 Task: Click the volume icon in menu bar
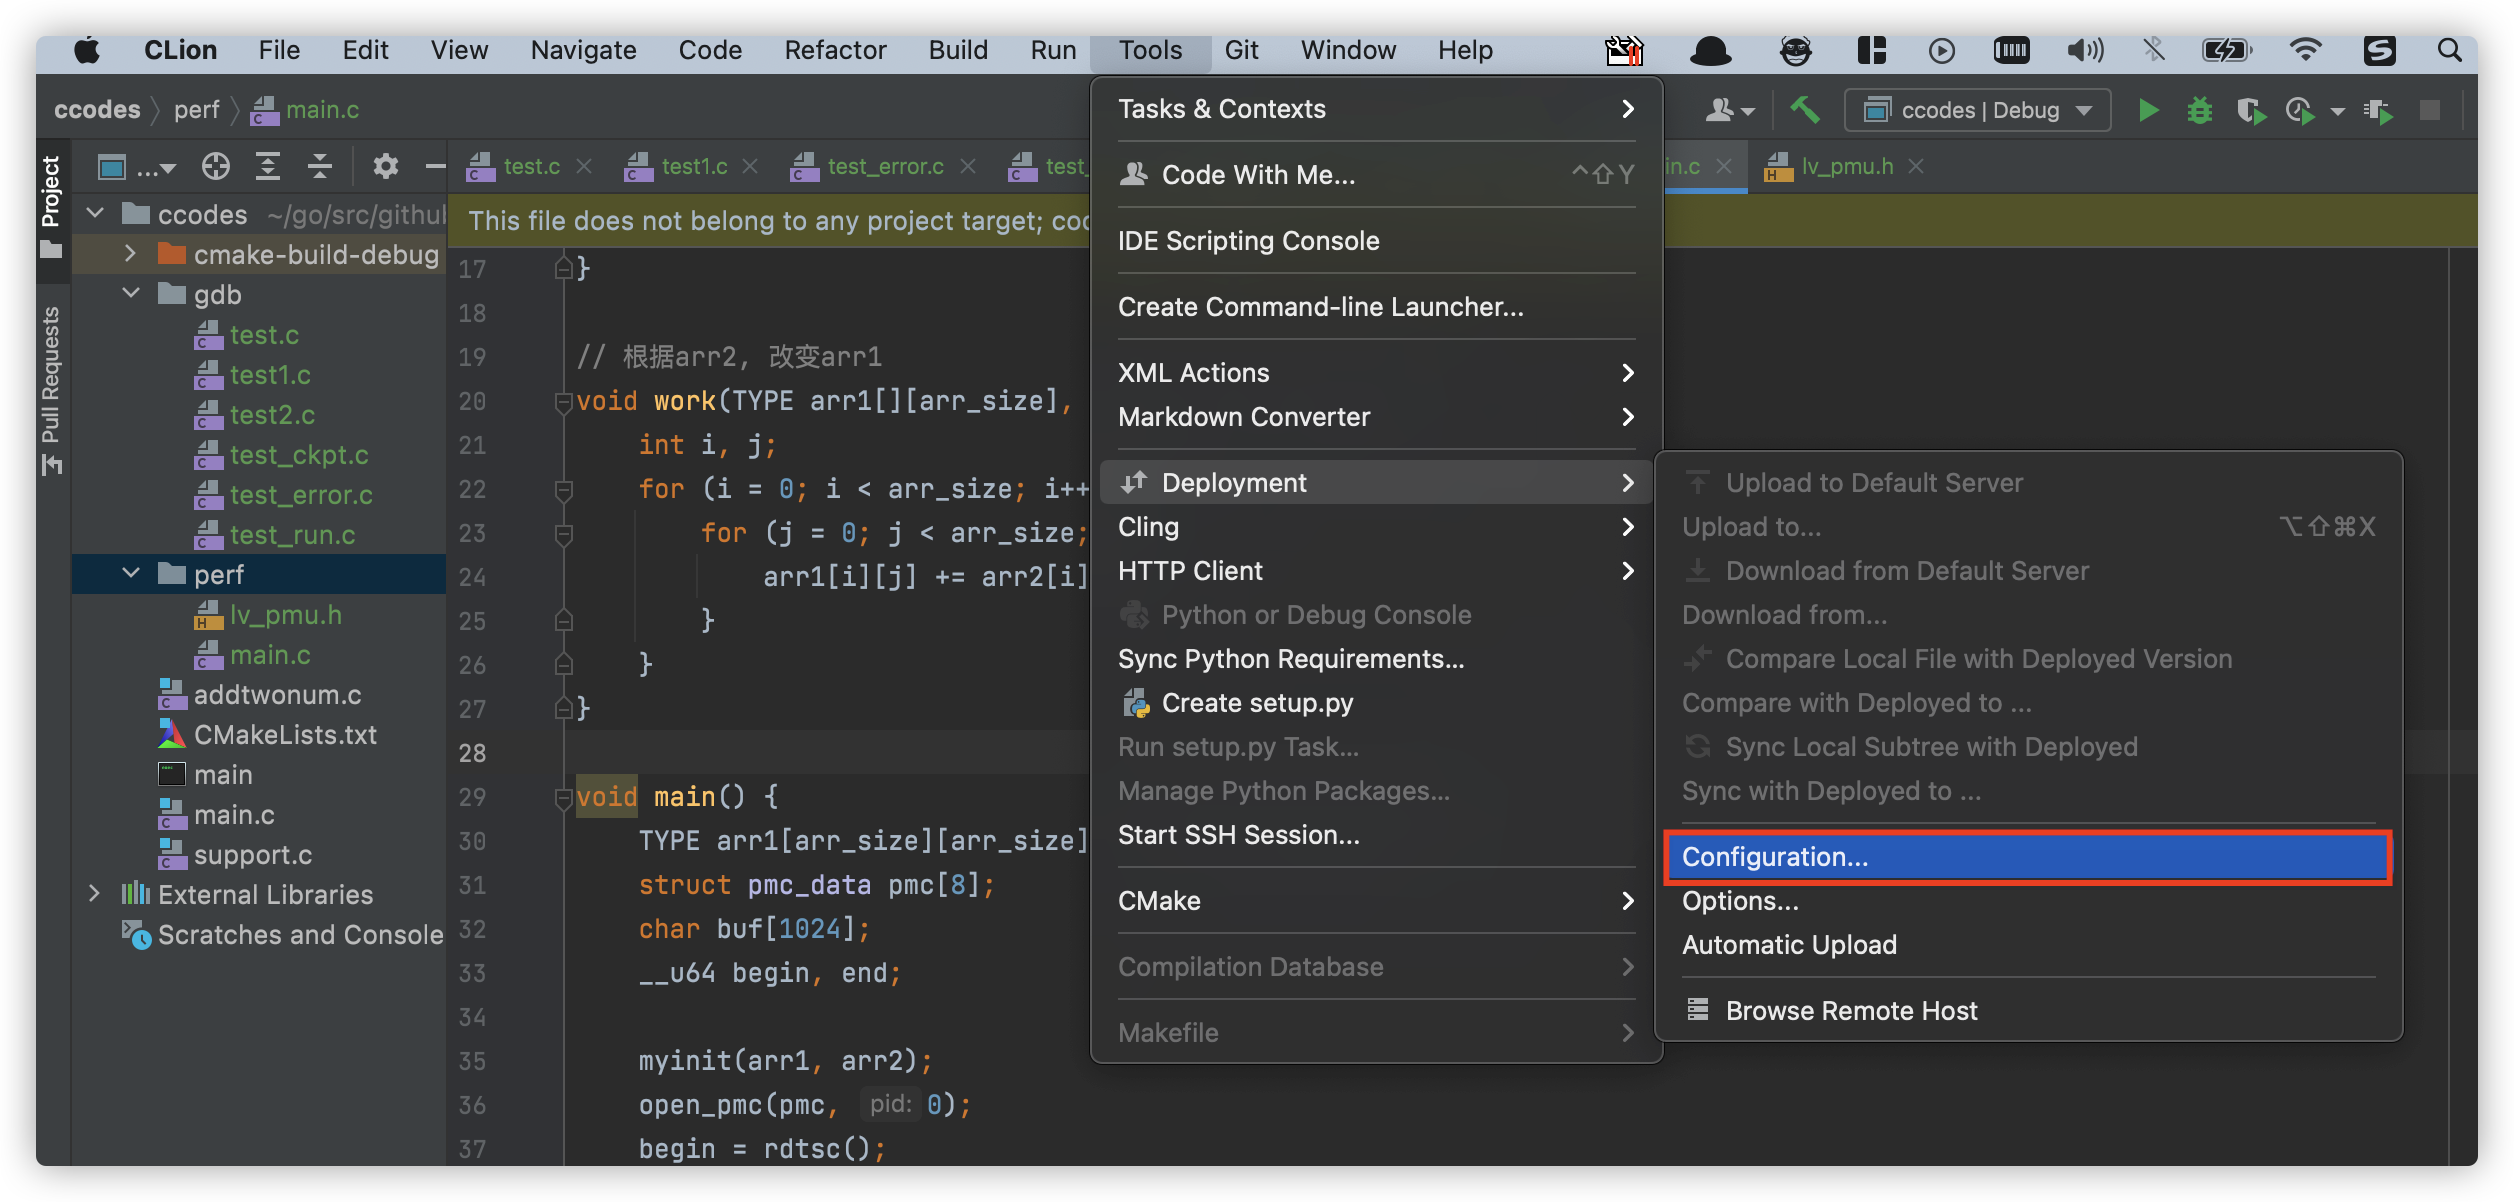click(x=2085, y=50)
